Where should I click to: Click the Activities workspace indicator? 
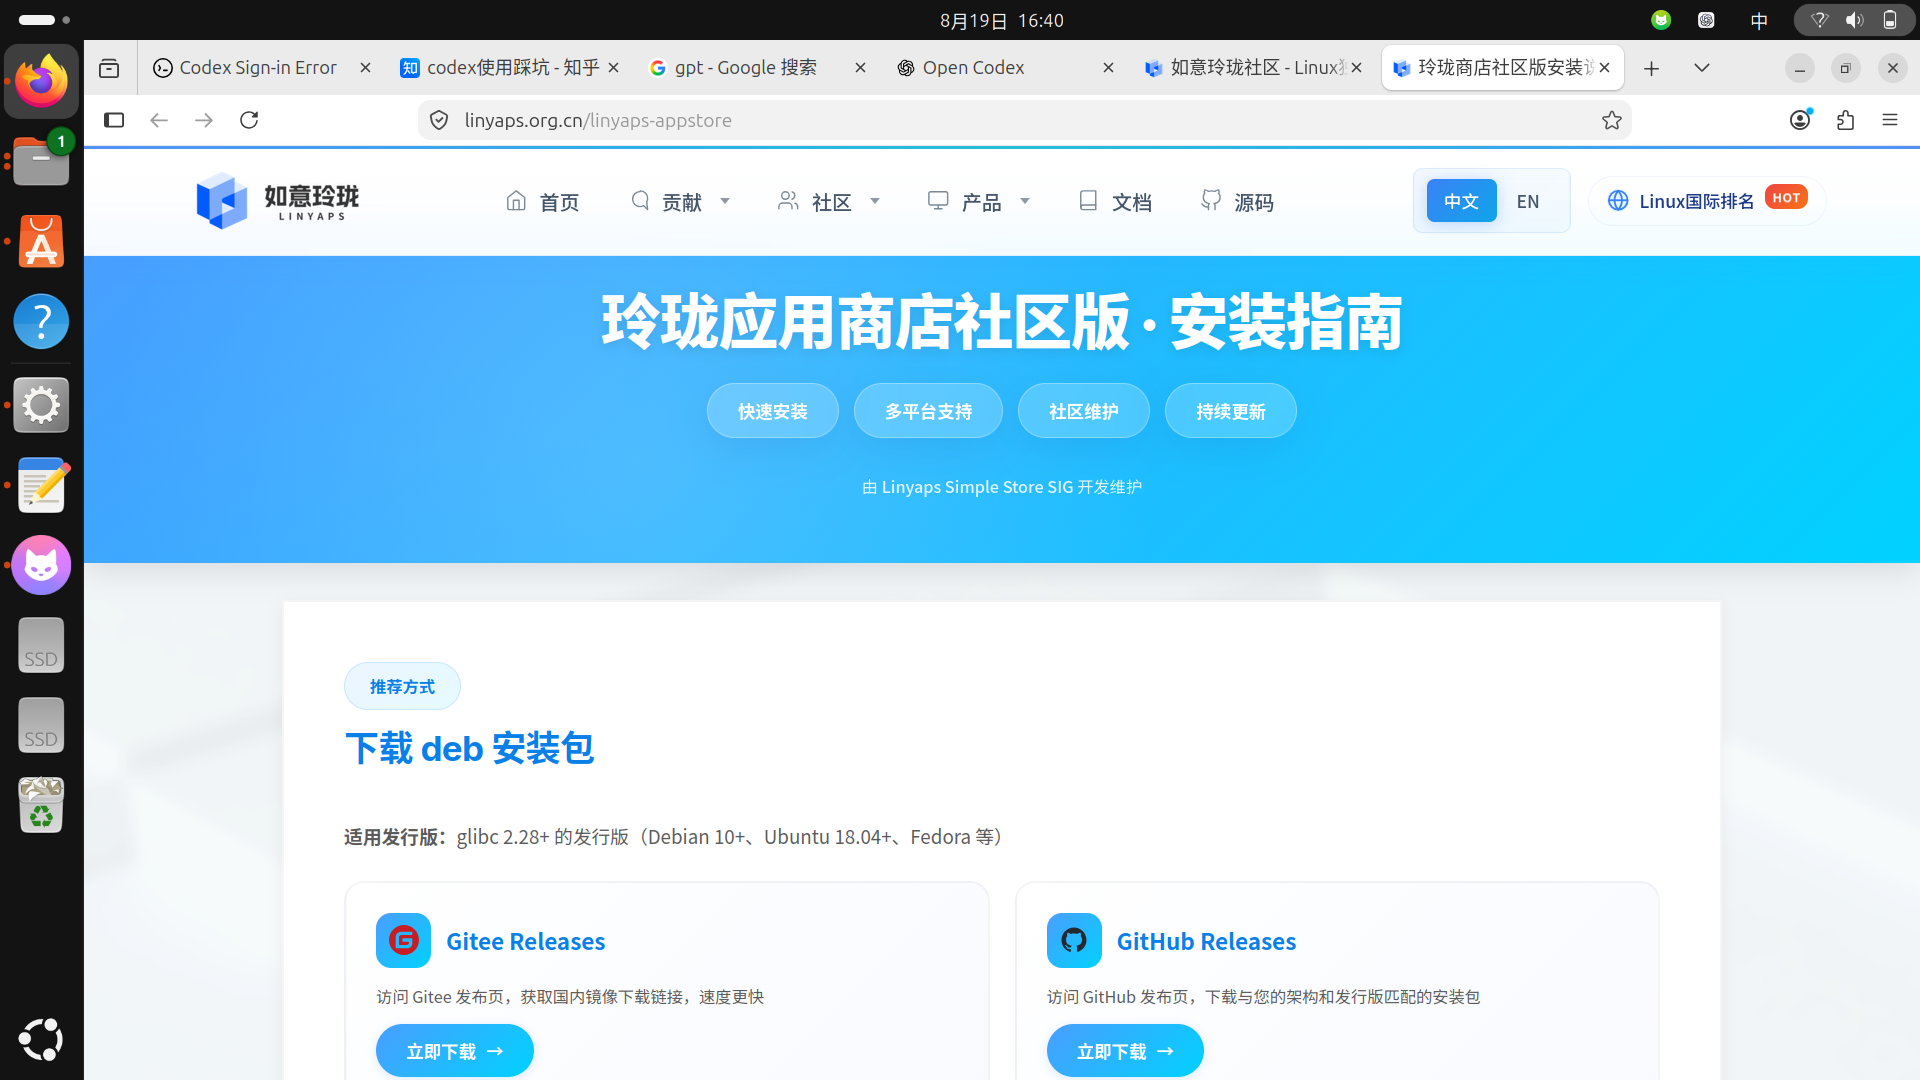pos(44,20)
